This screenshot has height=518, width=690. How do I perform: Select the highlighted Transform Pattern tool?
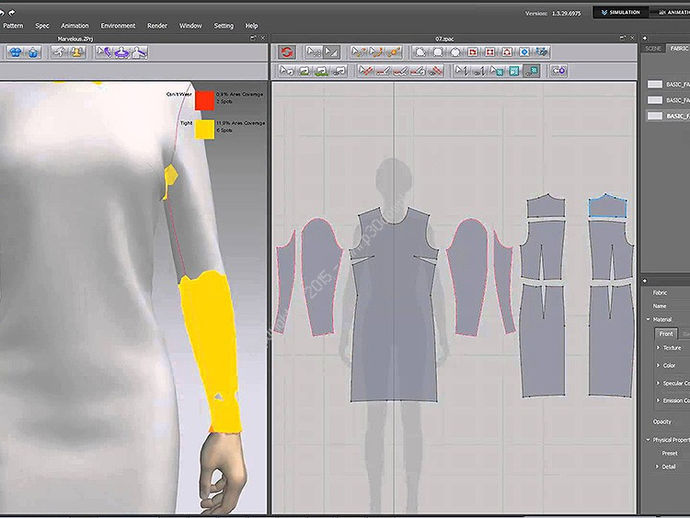pos(331,52)
